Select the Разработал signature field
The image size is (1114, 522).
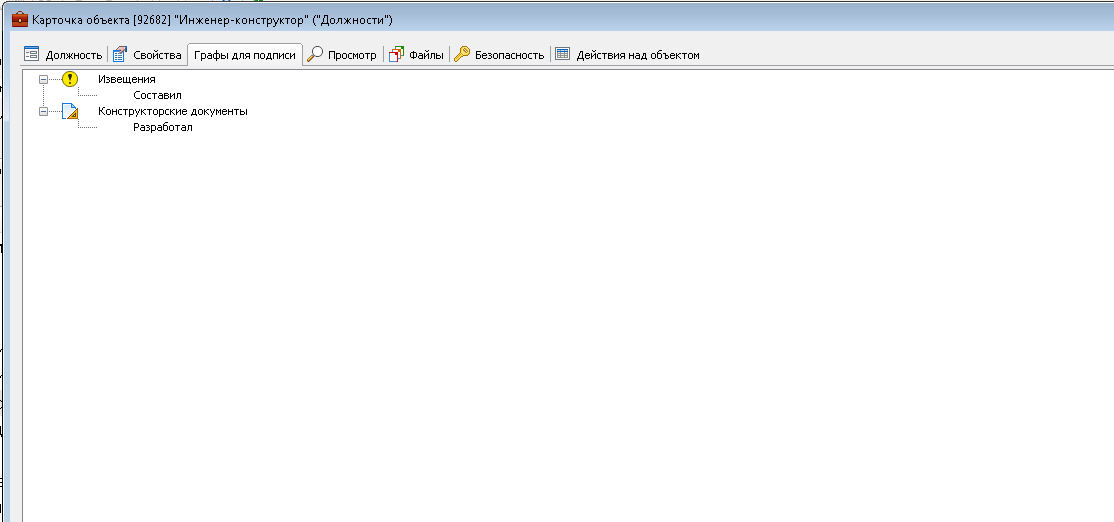[163, 128]
